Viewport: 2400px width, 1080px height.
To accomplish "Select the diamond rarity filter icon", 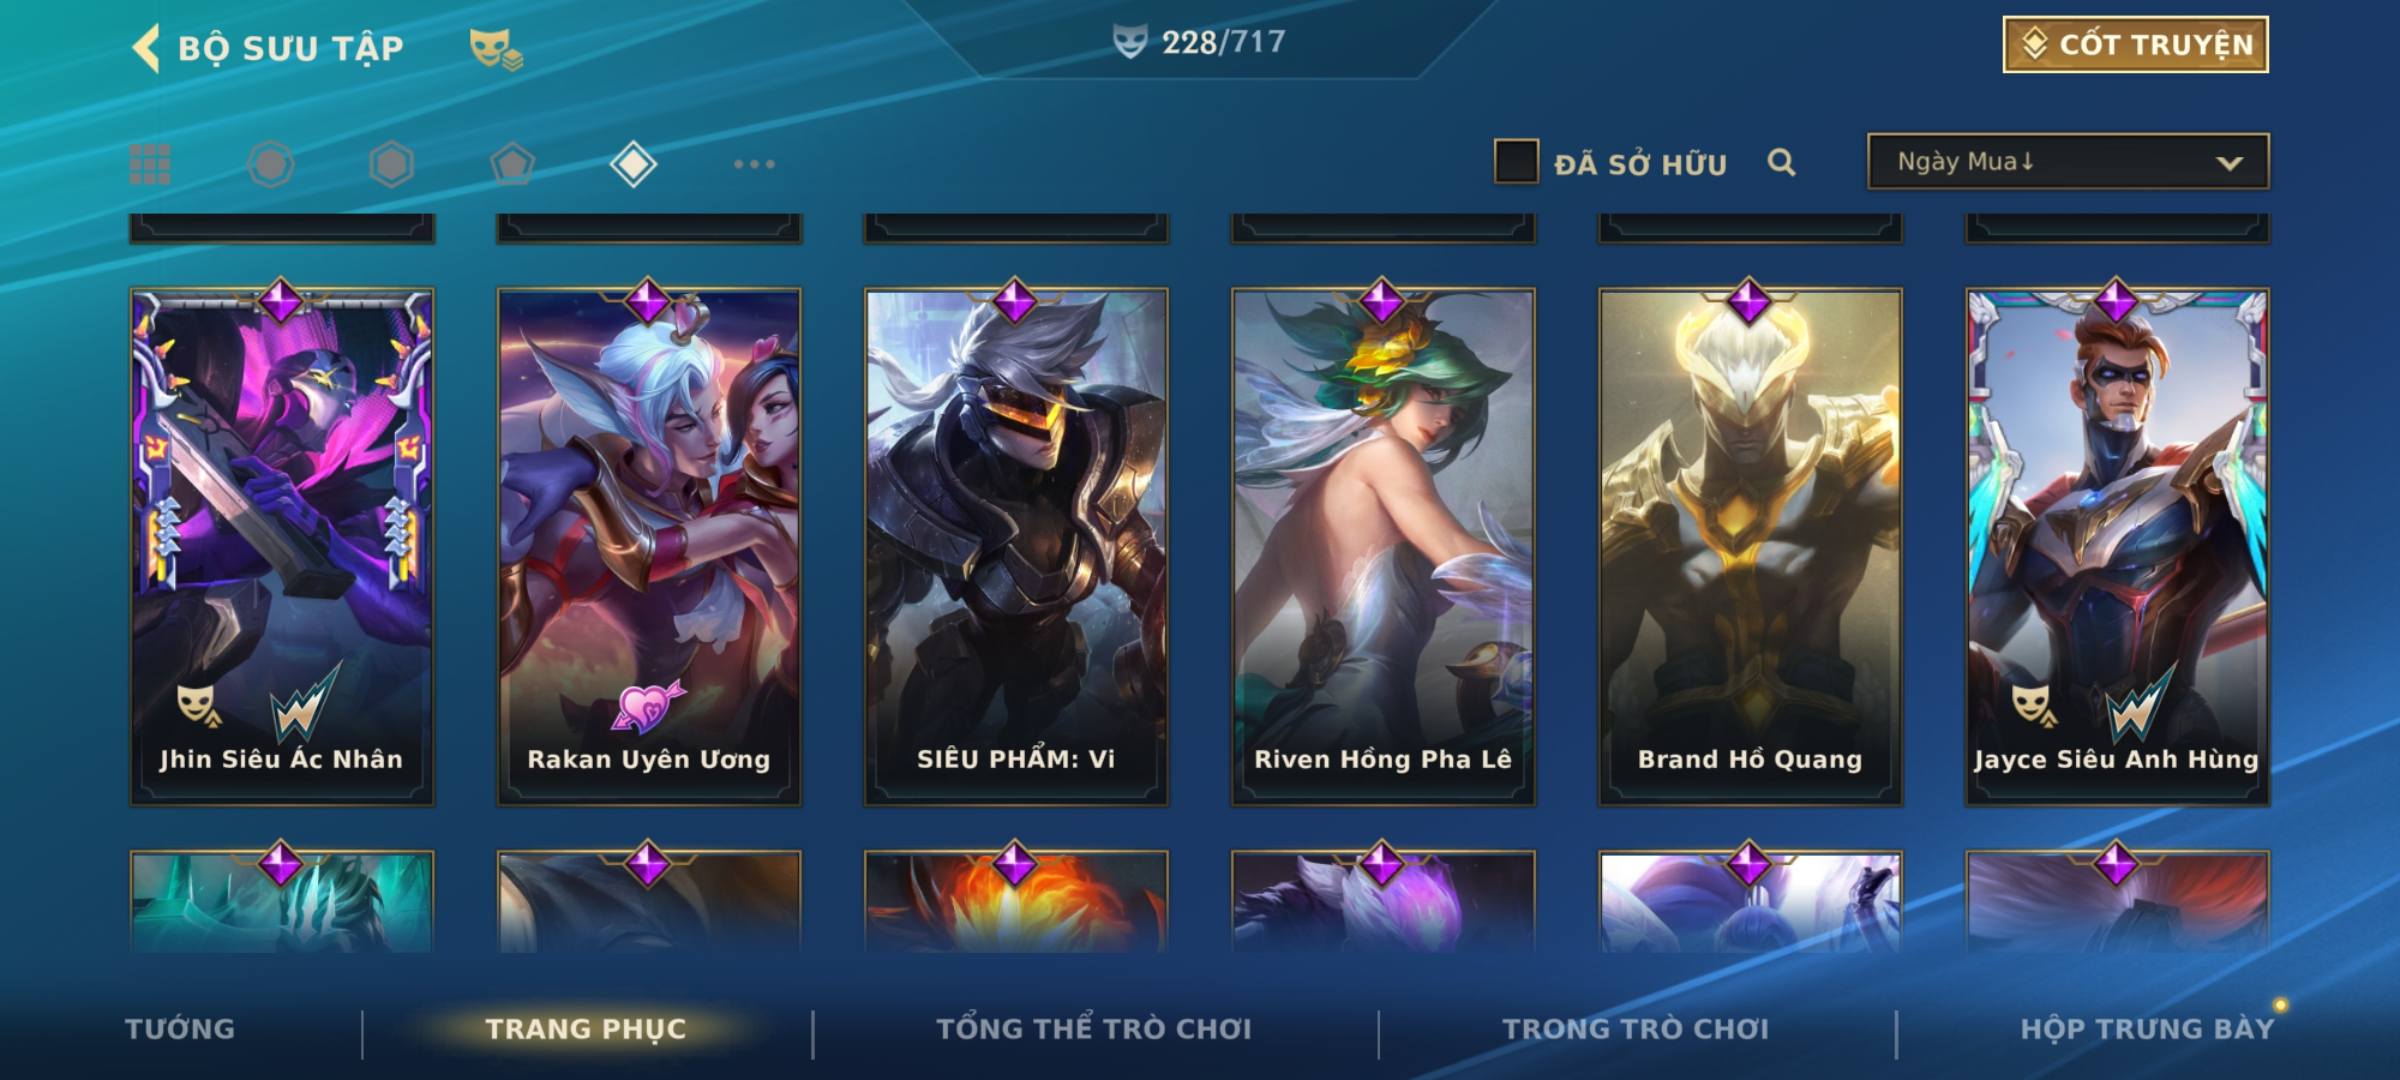I will point(633,164).
